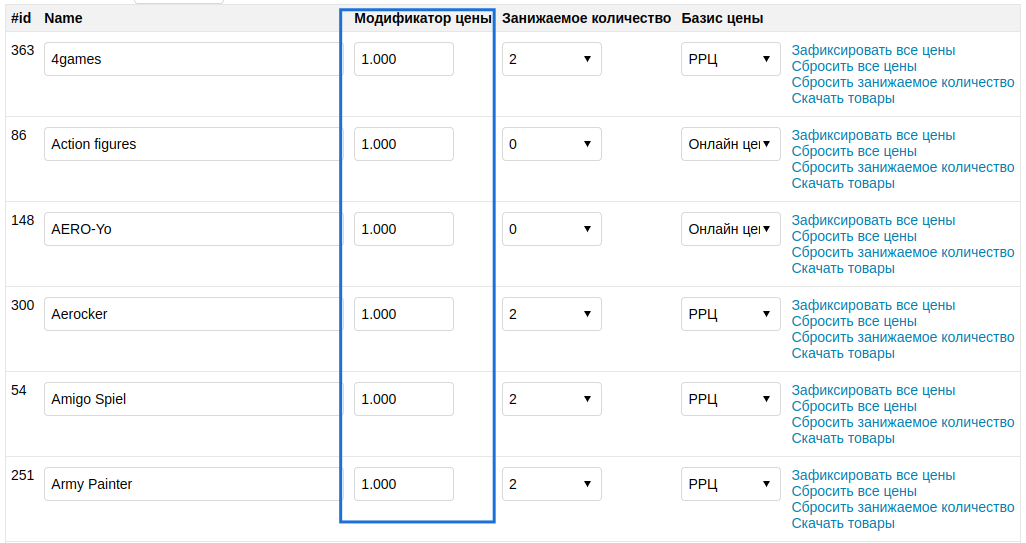Click 'Зафиксировать все цены' for Army Painter
The image size is (1026, 543).
tap(873, 475)
